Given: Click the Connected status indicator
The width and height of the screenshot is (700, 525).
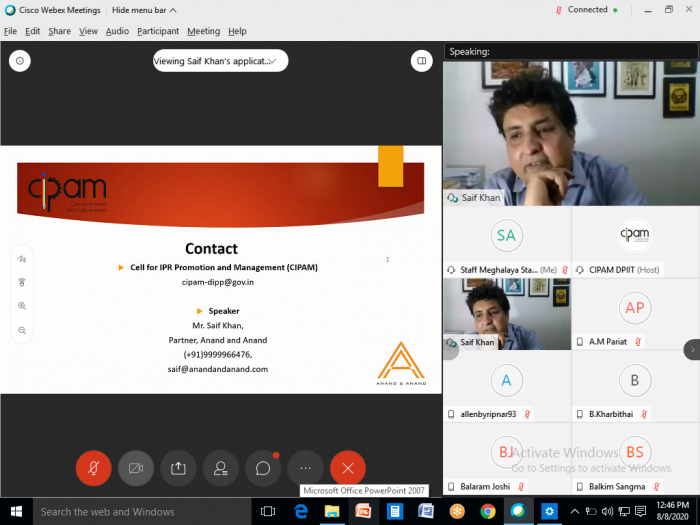Looking at the screenshot, I should click(x=587, y=10).
